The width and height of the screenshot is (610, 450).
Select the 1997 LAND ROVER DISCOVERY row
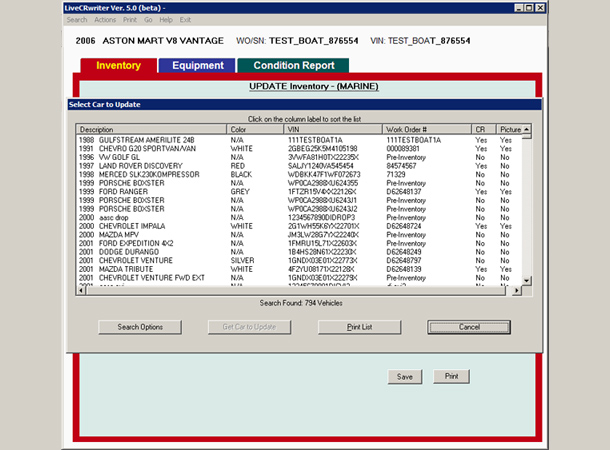[299, 166]
